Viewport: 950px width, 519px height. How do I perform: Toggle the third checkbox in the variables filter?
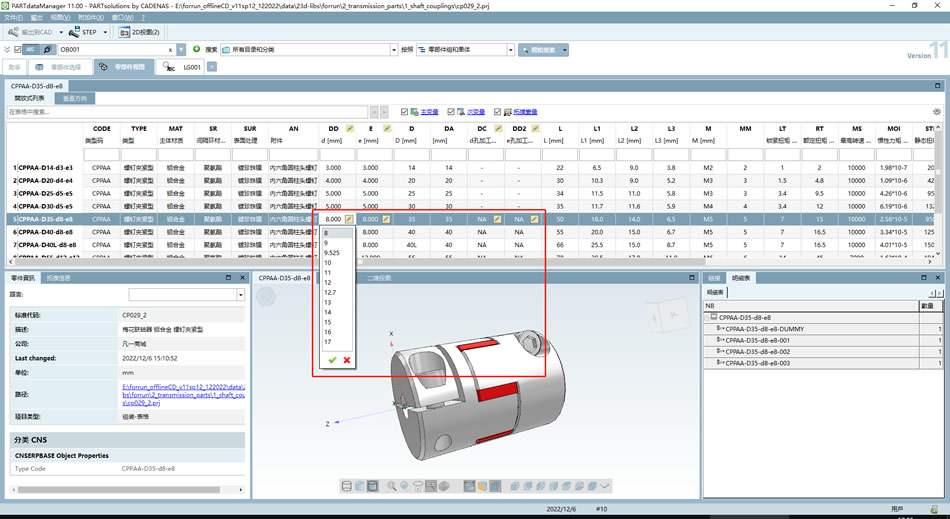point(497,112)
